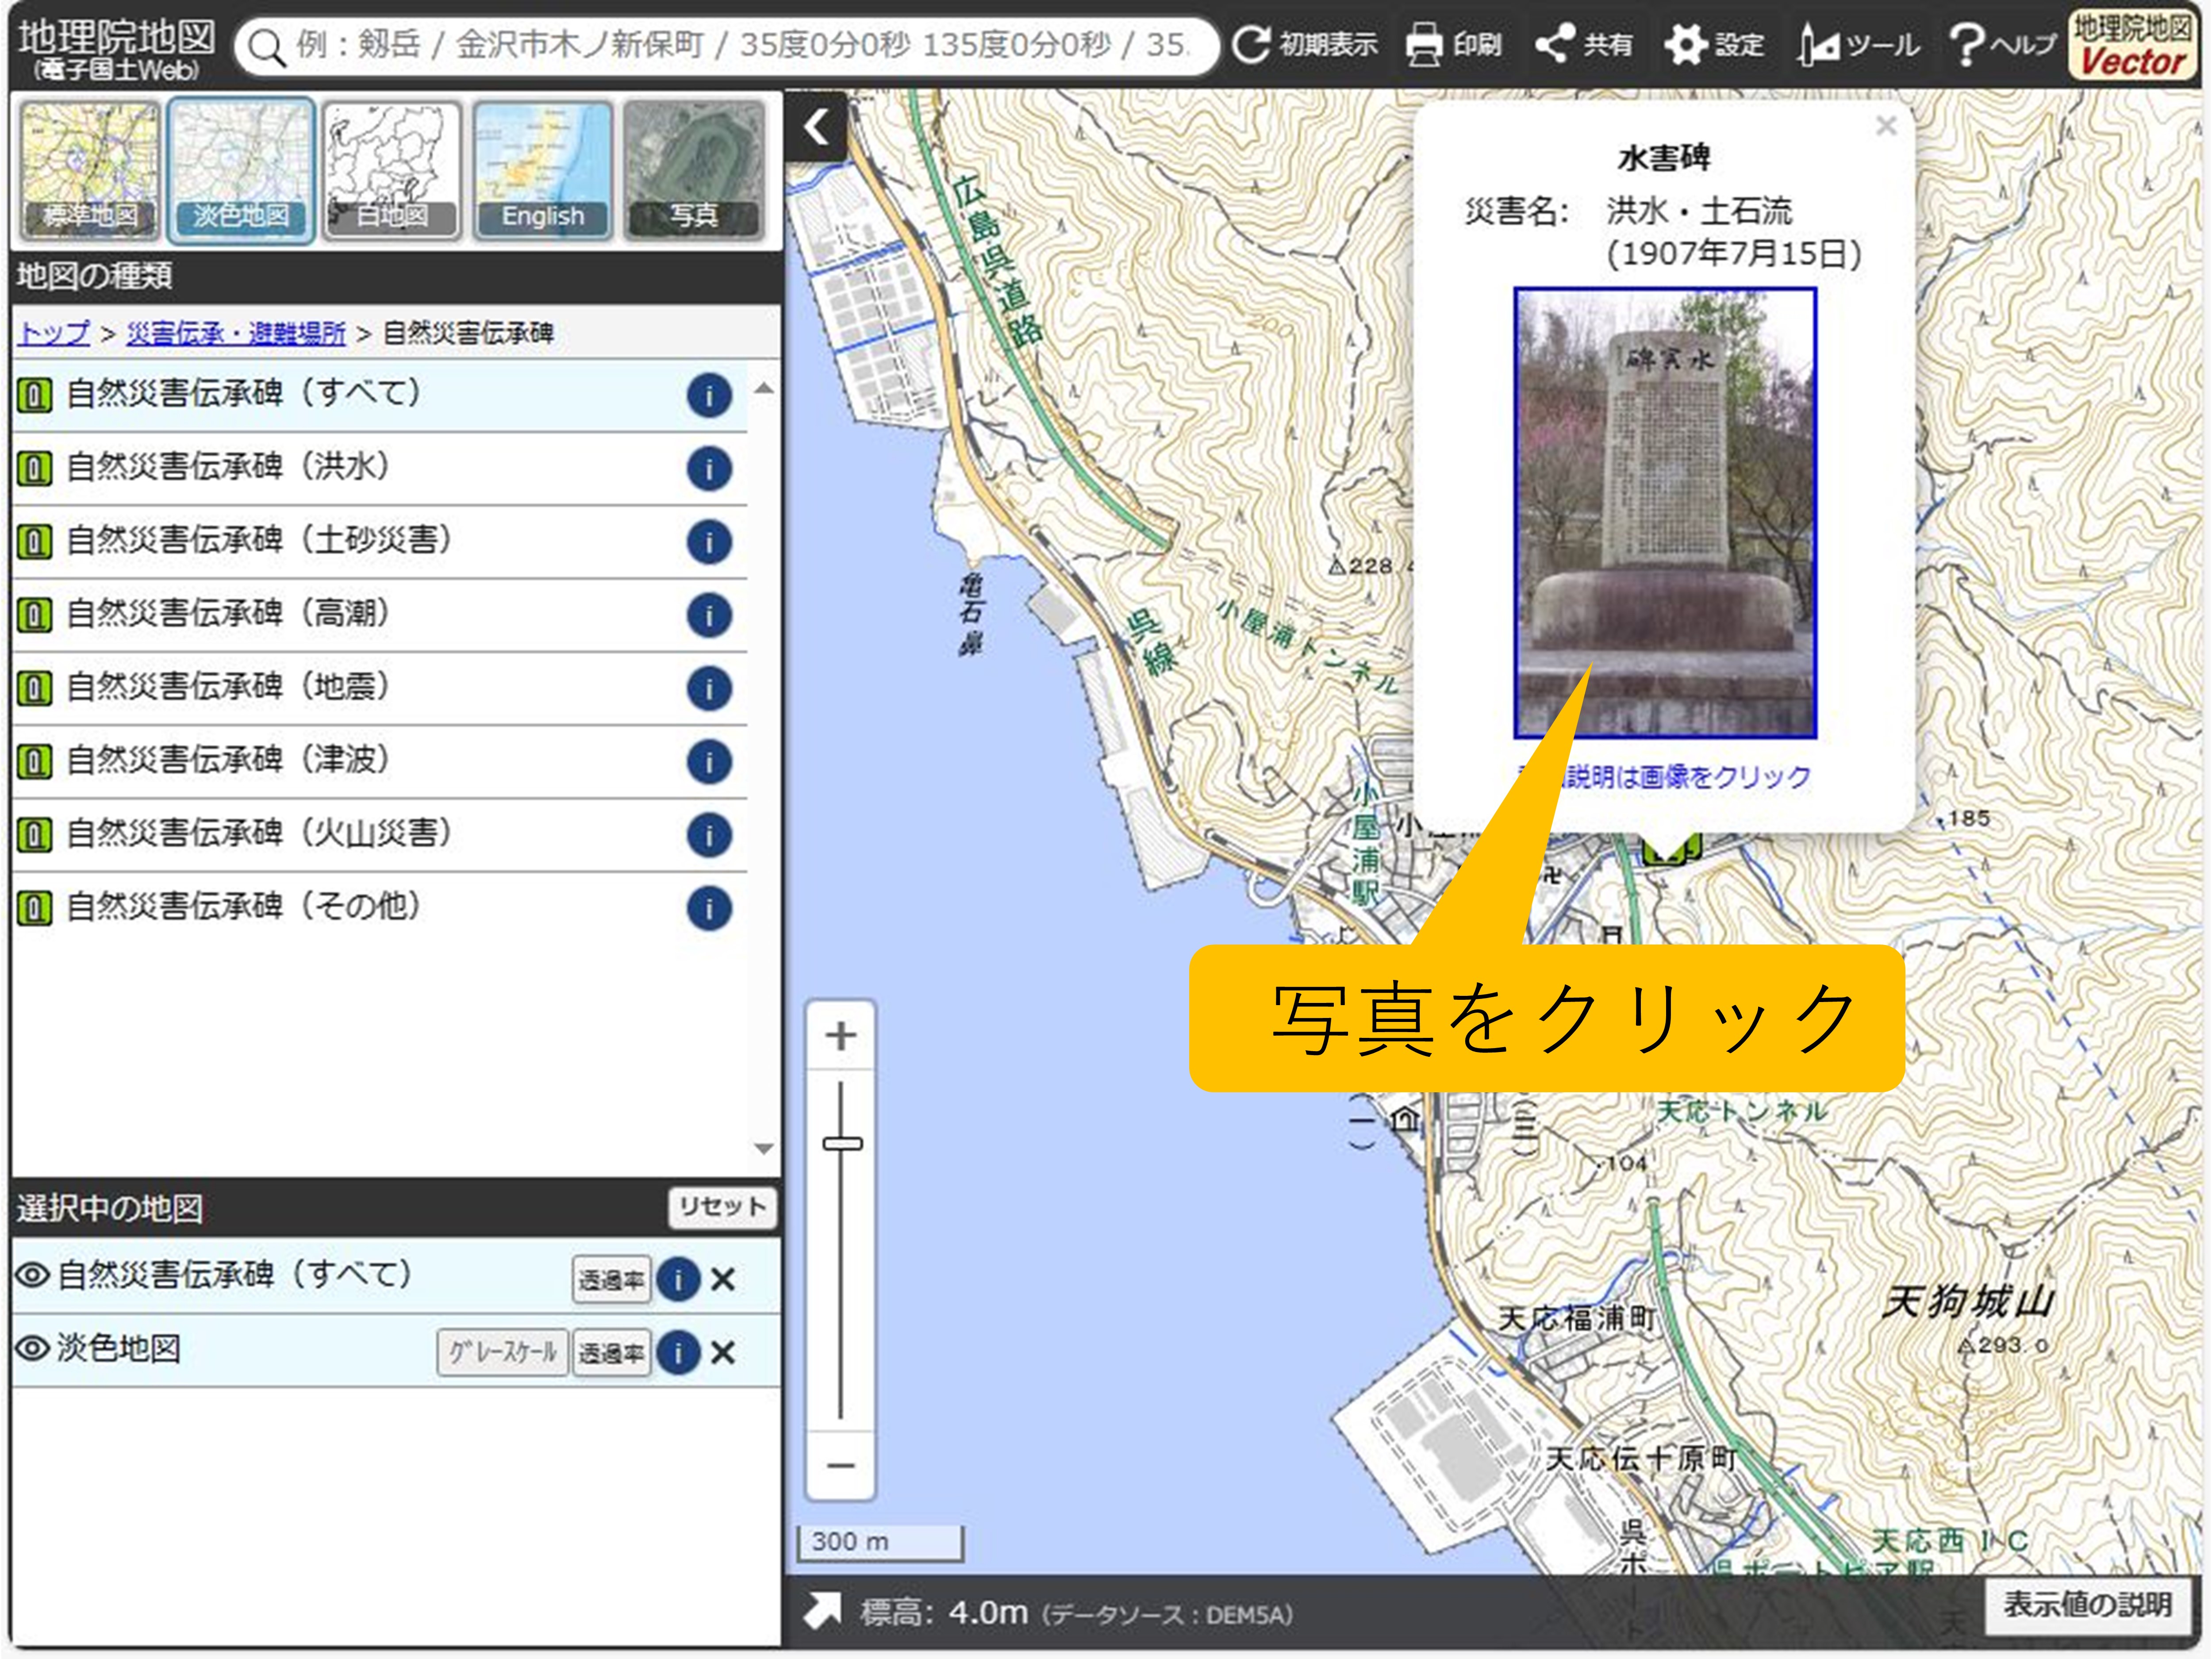The width and height of the screenshot is (2212, 1659).
Task: Select 自然災害伝承碑（高潮）layer
Action: tap(380, 614)
